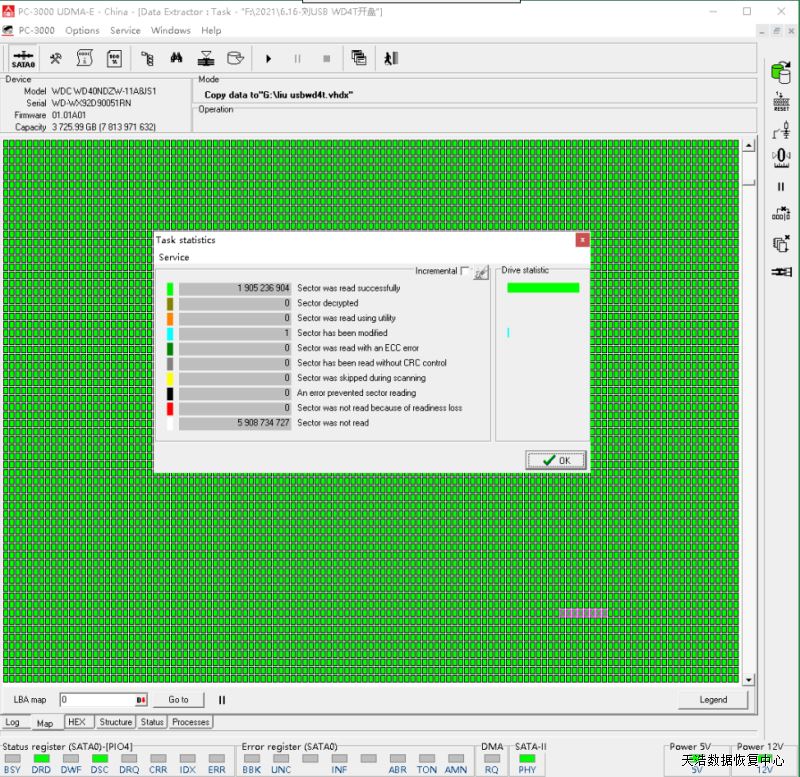The image size is (800, 777).
Task: Click the exit running-man icon
Action: coord(390,59)
